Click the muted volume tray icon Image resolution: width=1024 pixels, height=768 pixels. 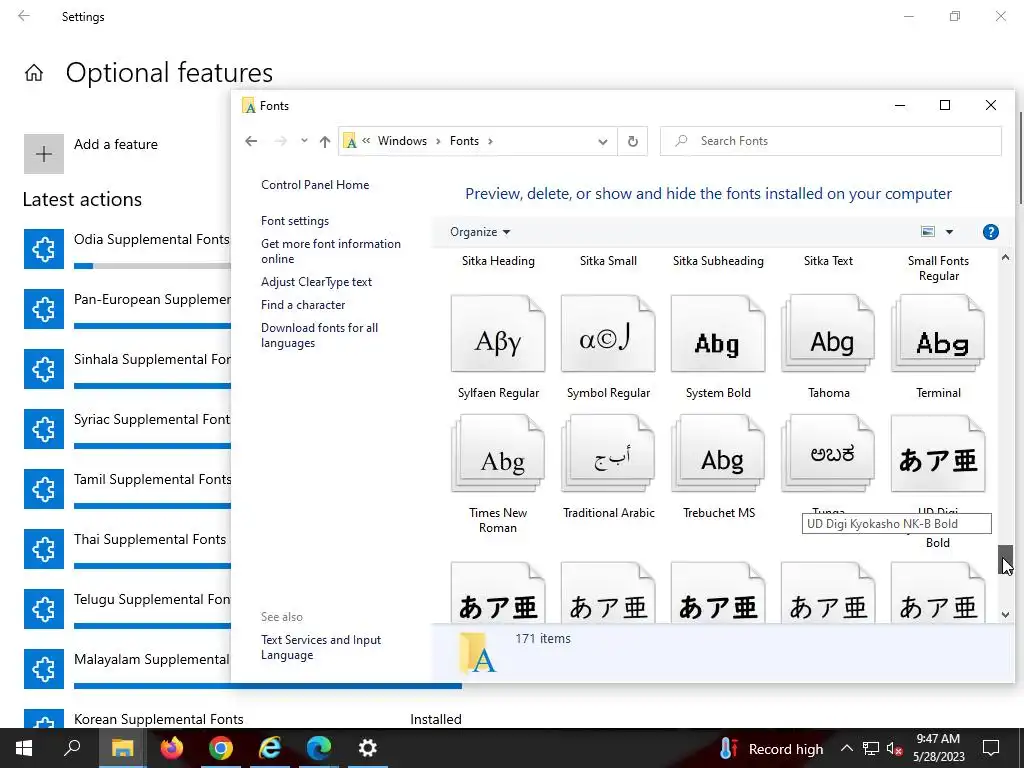tap(894, 749)
